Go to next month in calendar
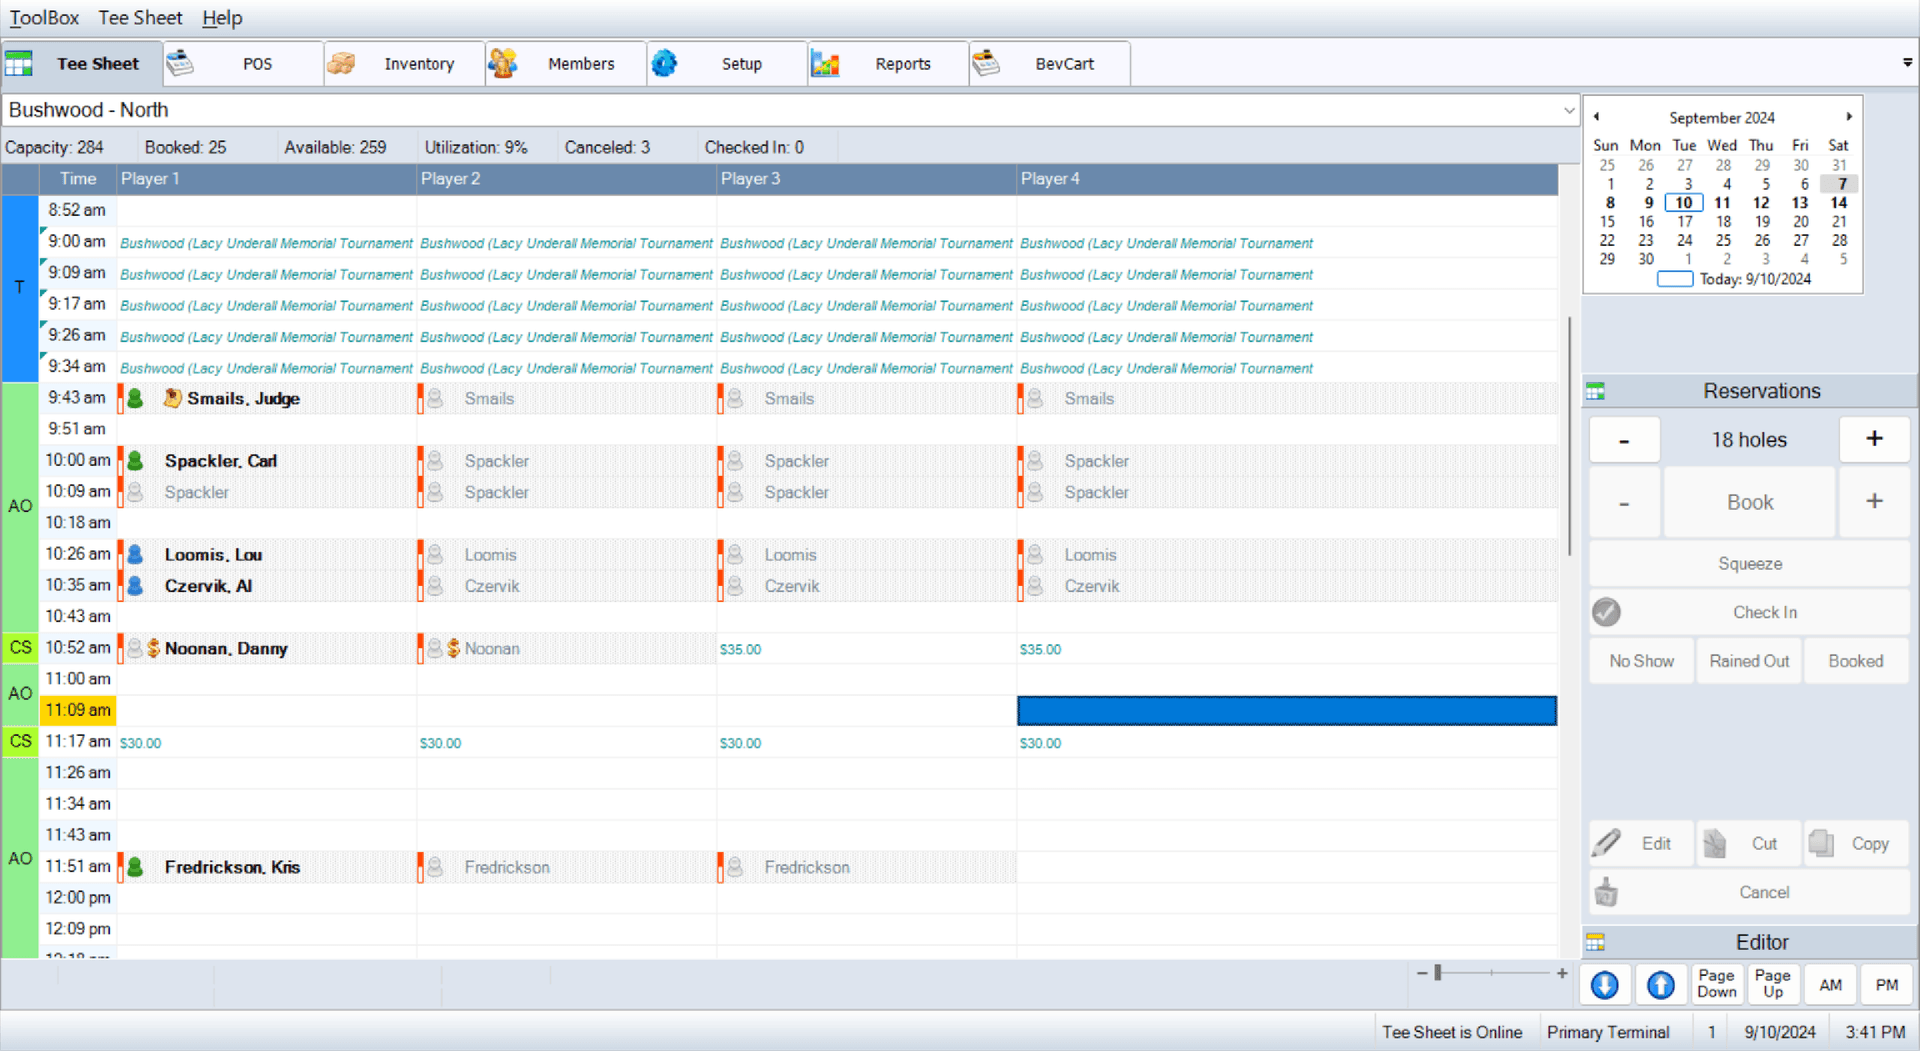 [1849, 117]
